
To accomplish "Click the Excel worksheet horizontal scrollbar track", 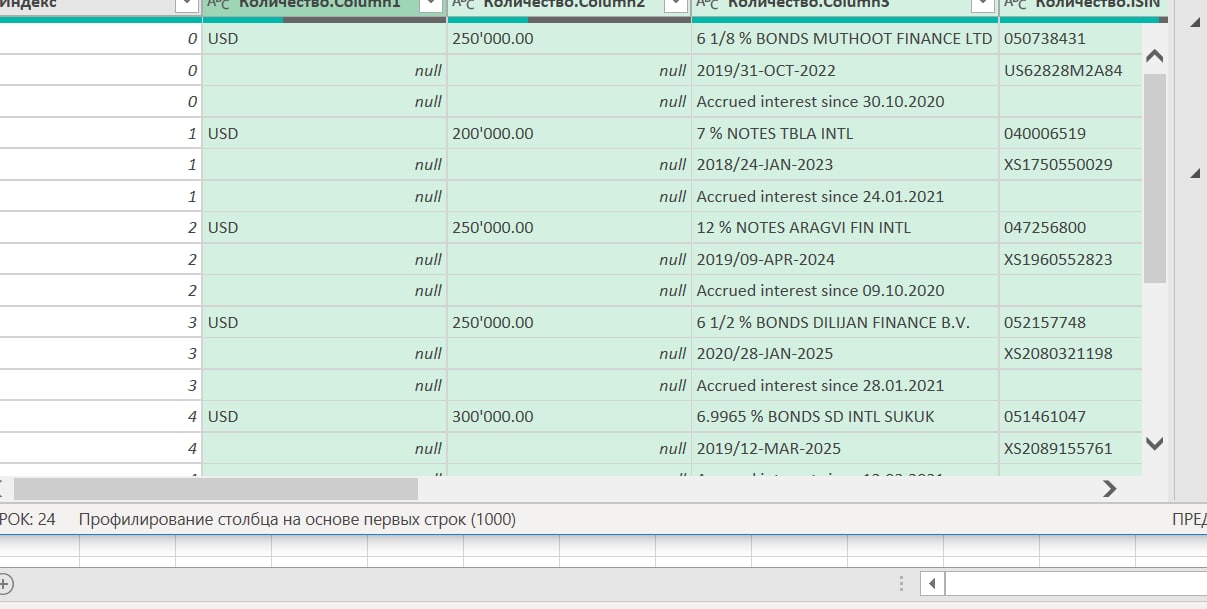I will tap(1075, 583).
